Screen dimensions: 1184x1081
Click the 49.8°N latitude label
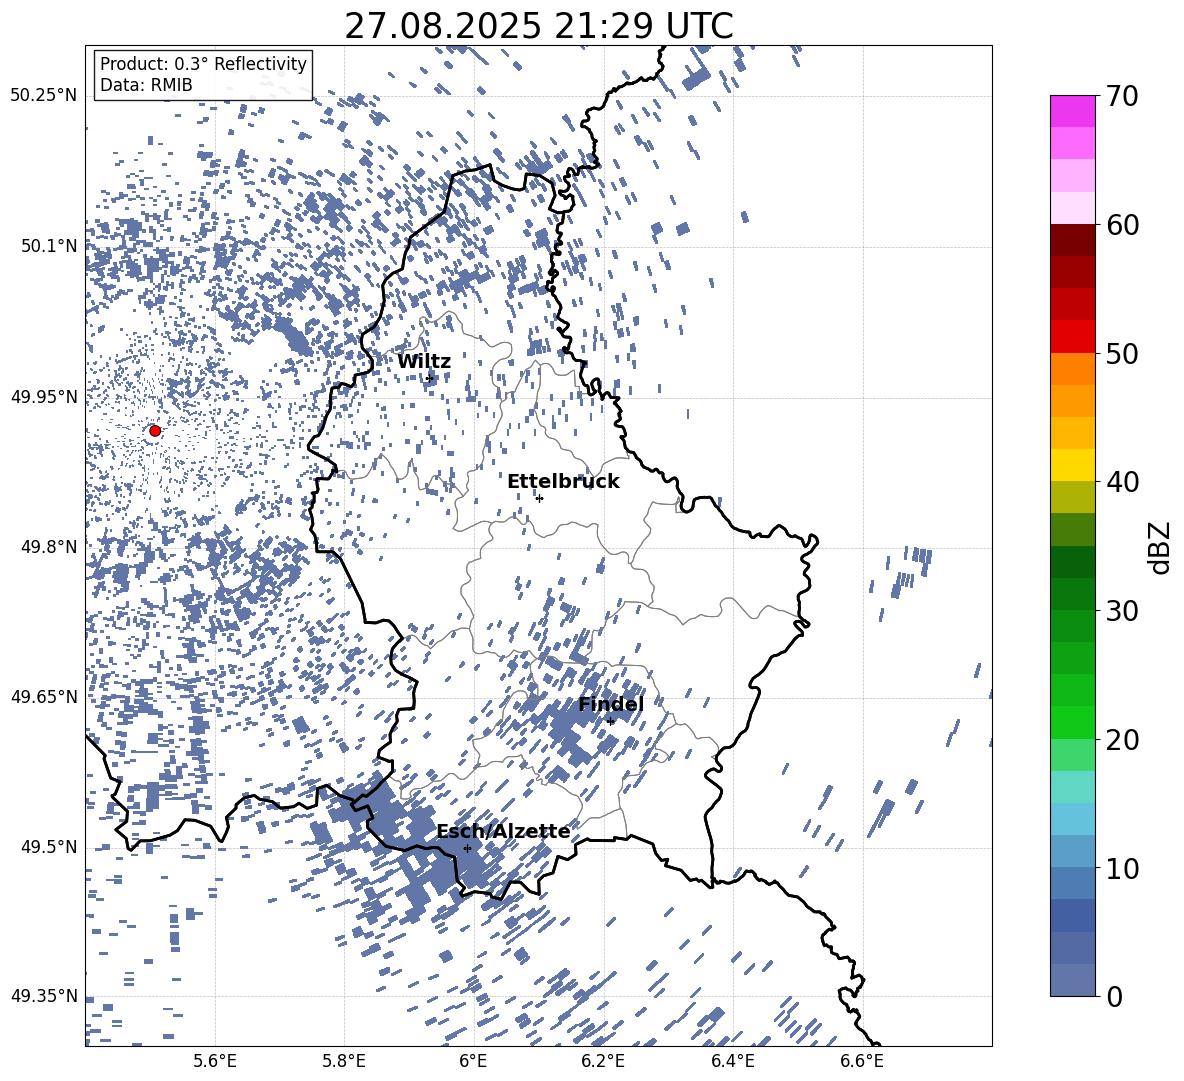coord(50,547)
